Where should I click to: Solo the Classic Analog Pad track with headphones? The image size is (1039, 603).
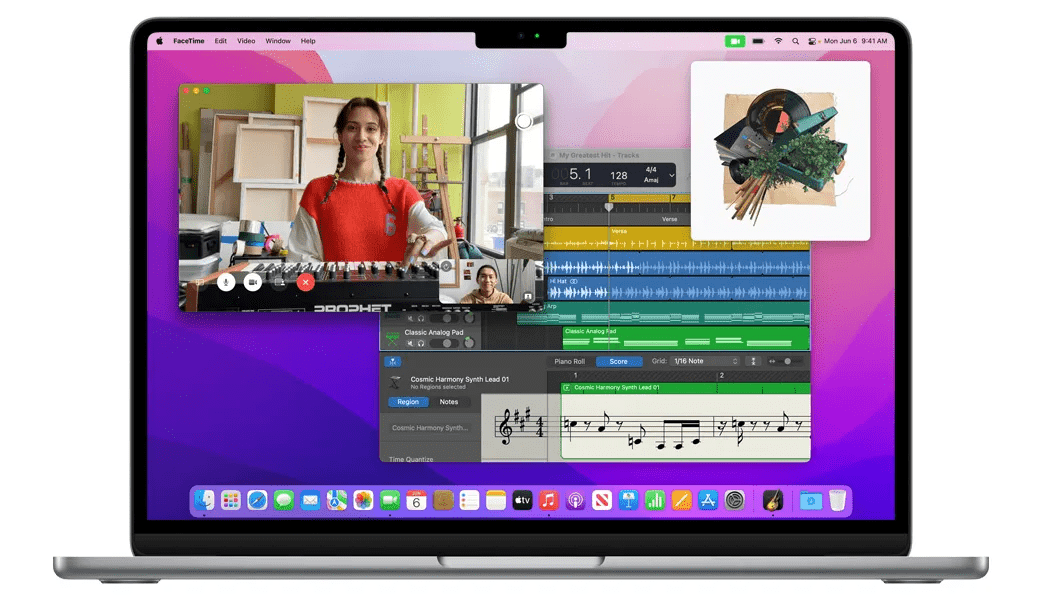[x=421, y=343]
